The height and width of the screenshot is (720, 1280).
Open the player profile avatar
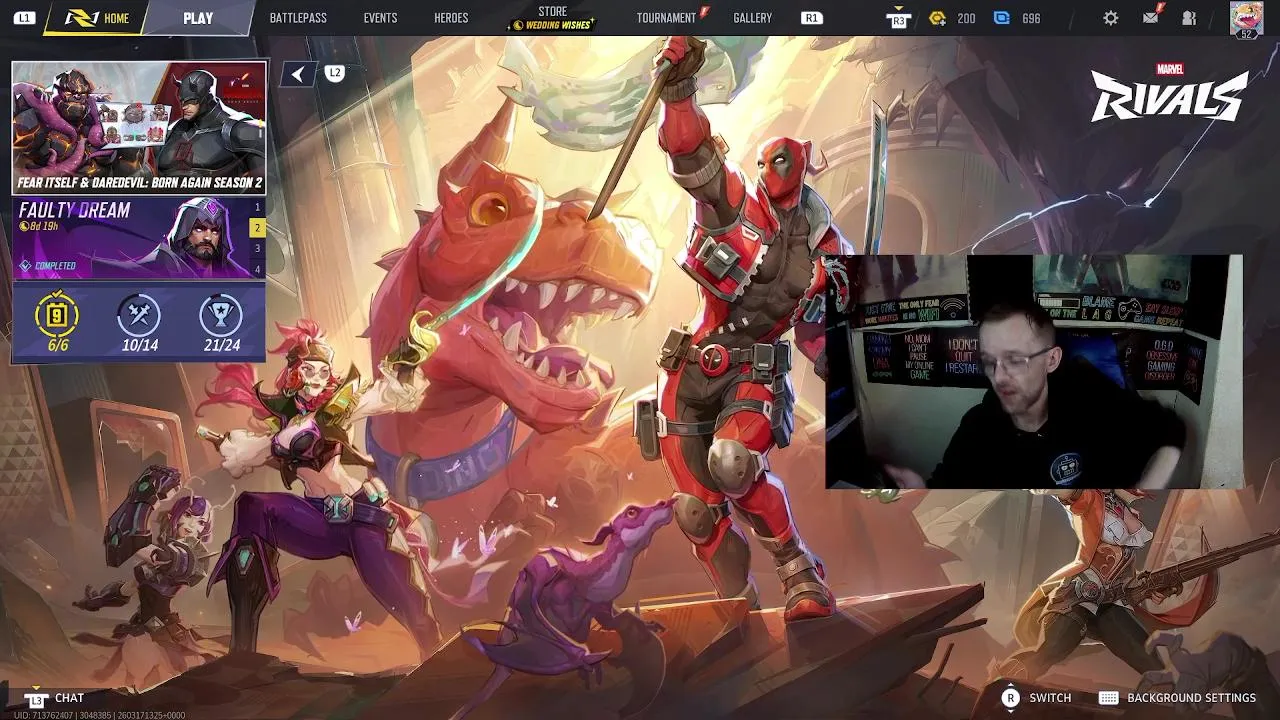point(1246,17)
